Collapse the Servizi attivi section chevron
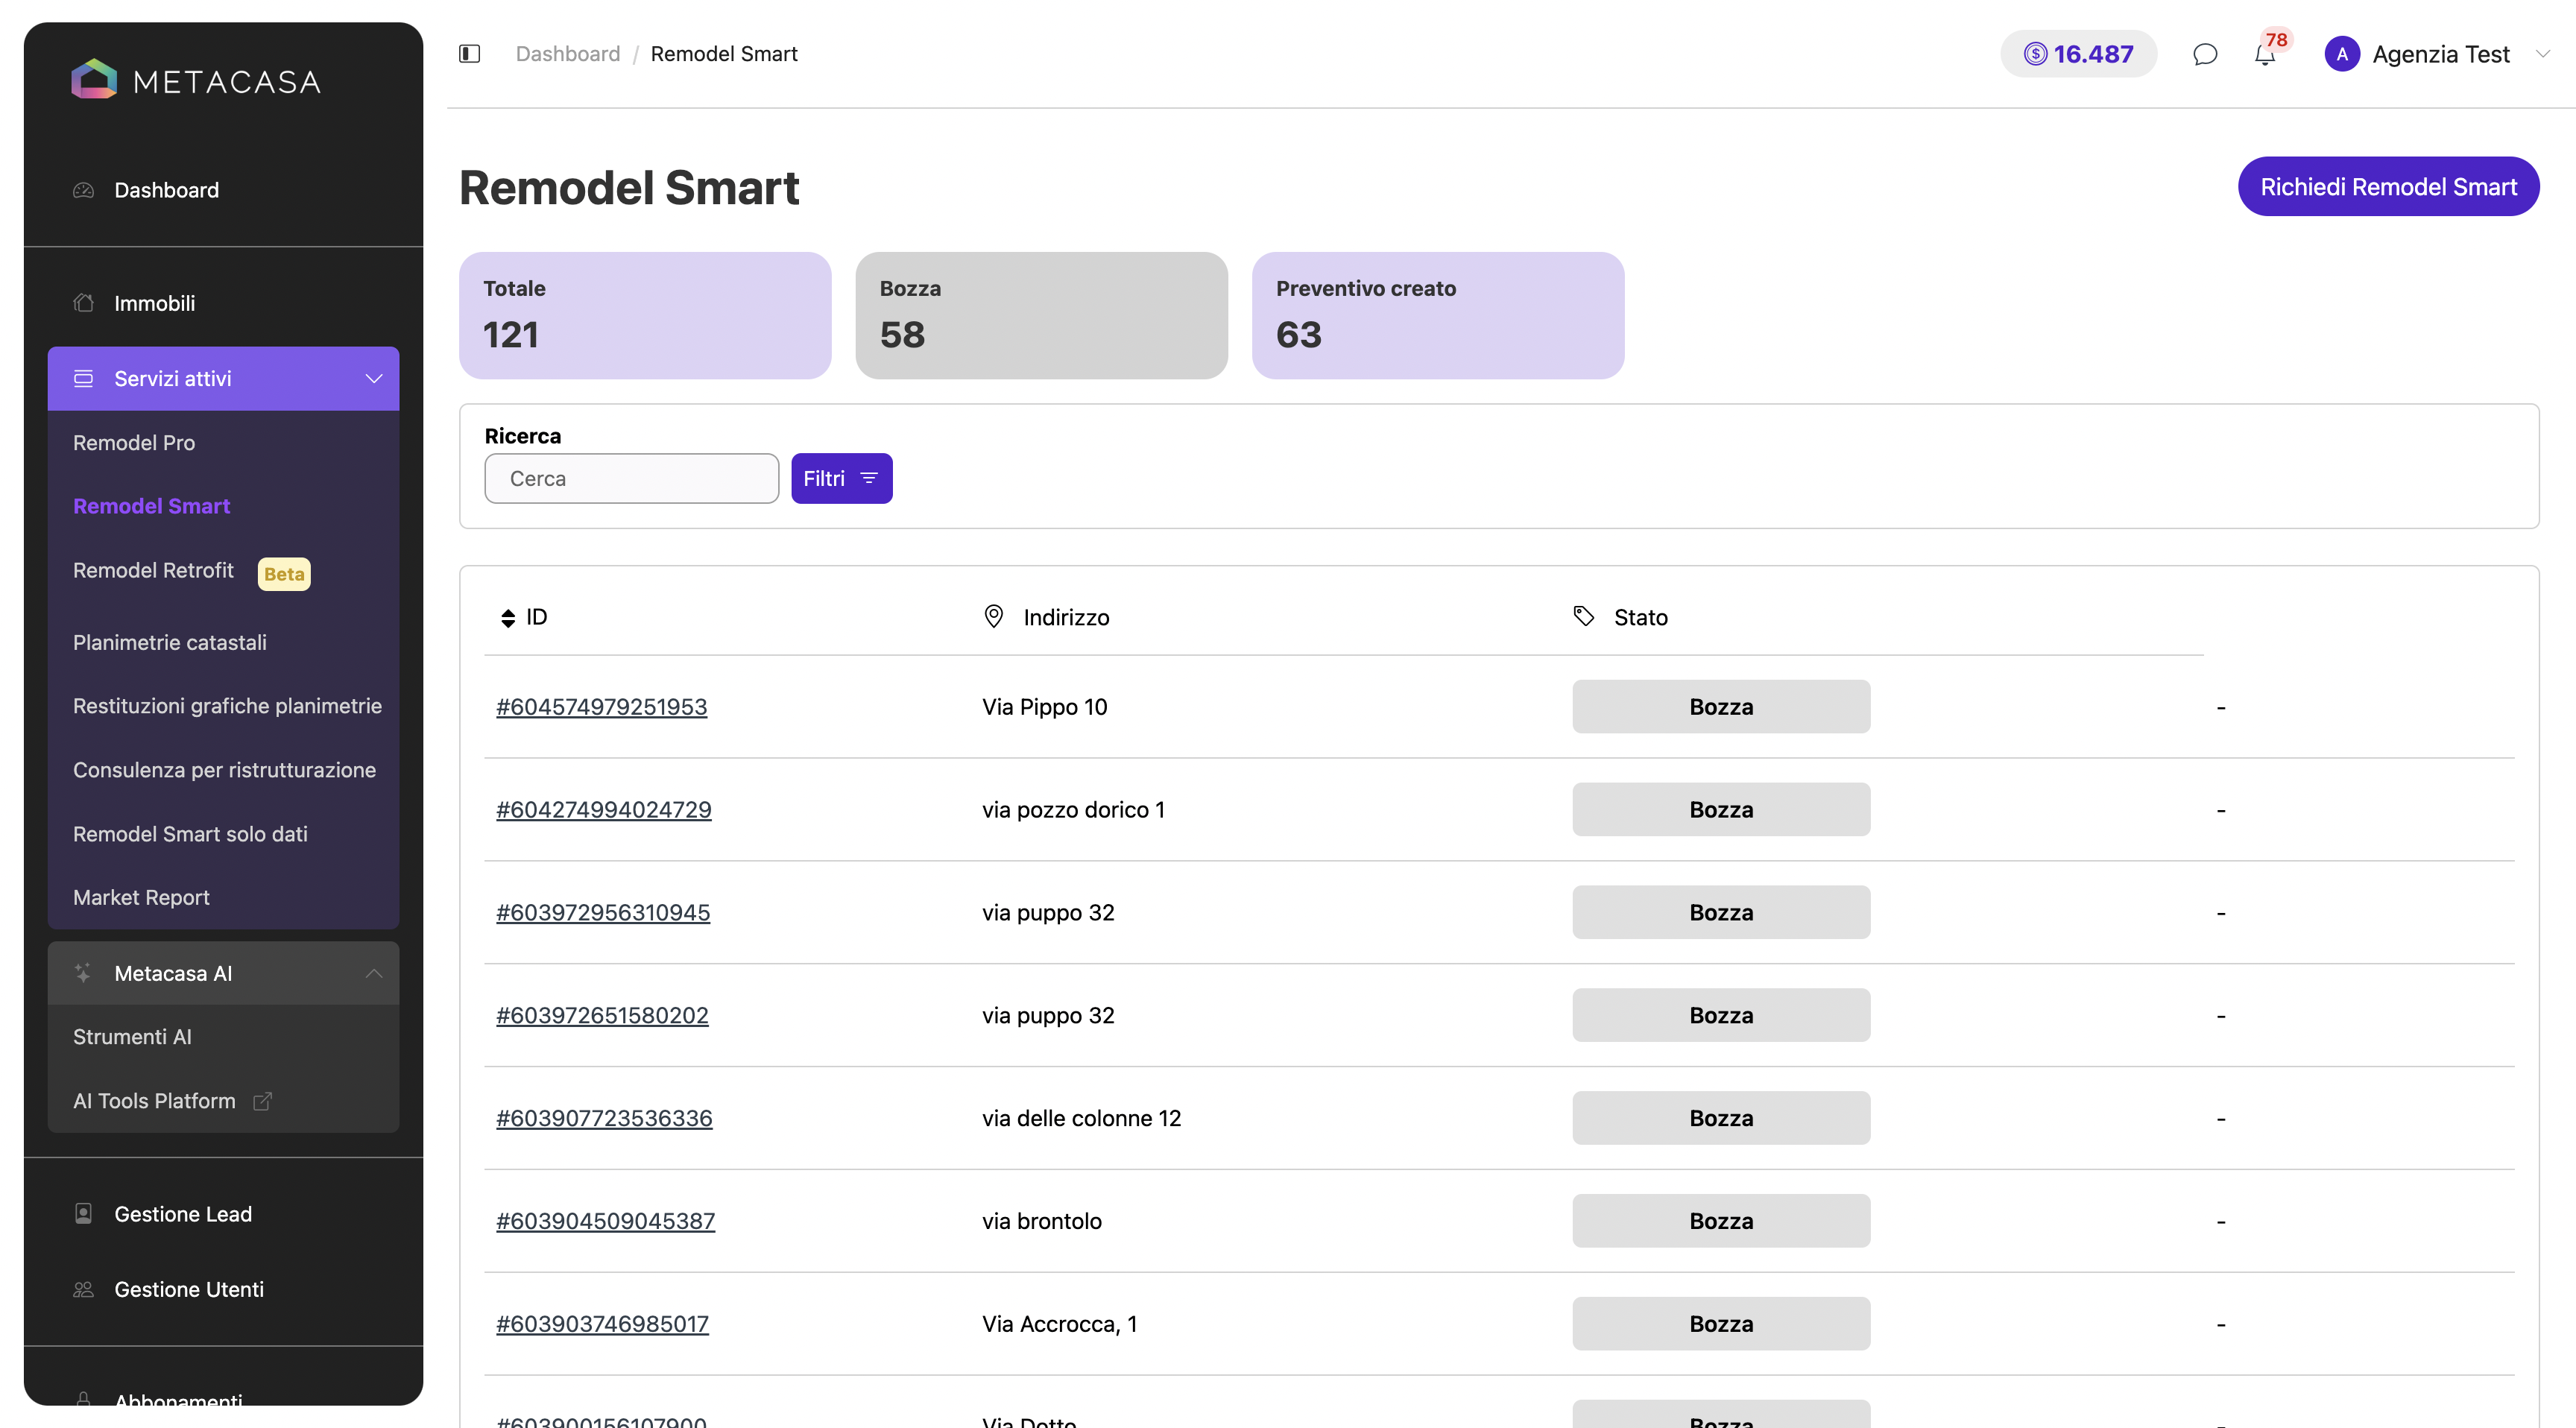Screen dimensions: 2576x1428 click(x=374, y=379)
